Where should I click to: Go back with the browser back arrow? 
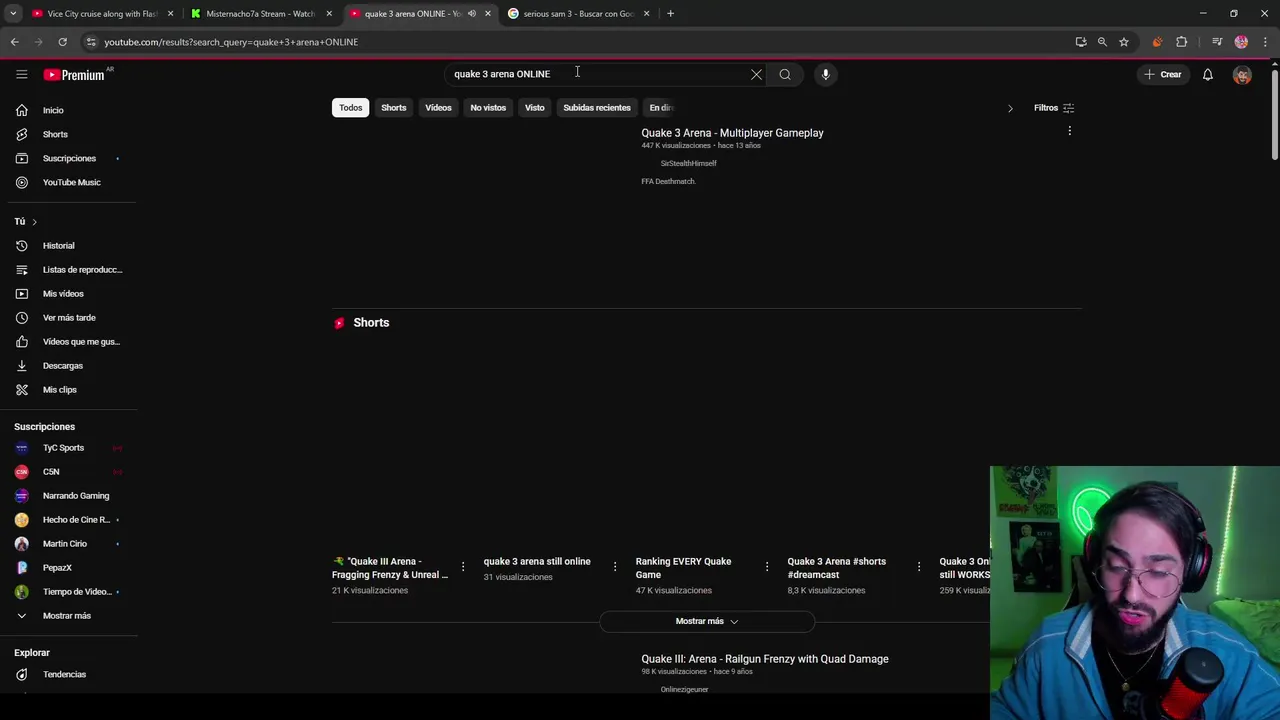14,42
